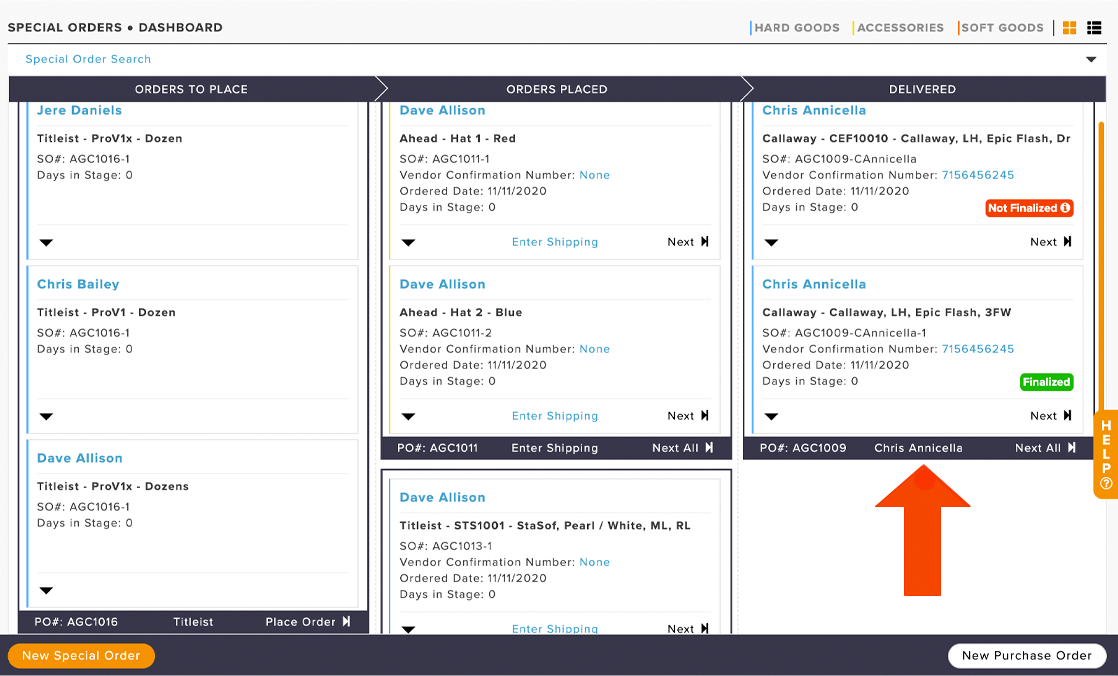This screenshot has width=1118, height=676.
Task: Expand Ahead Hat 2 Blue order details
Action: click(409, 416)
